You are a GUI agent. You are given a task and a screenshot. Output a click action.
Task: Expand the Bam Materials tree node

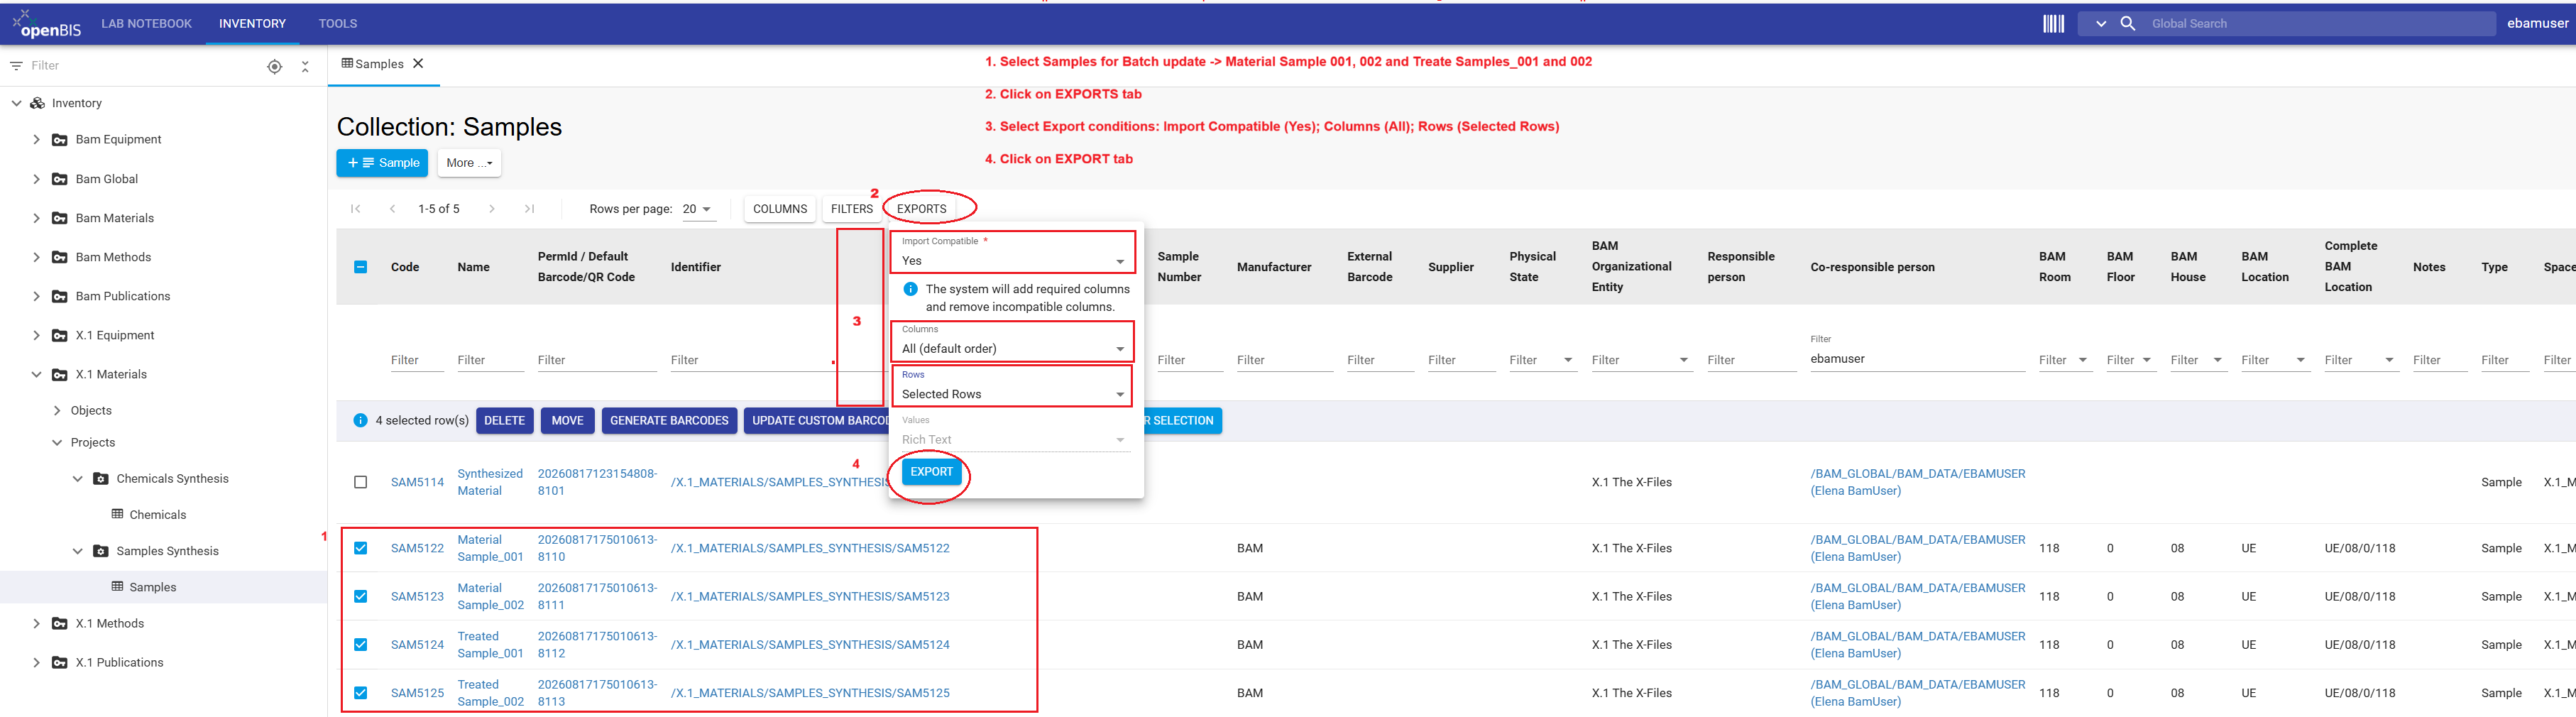tap(37, 218)
